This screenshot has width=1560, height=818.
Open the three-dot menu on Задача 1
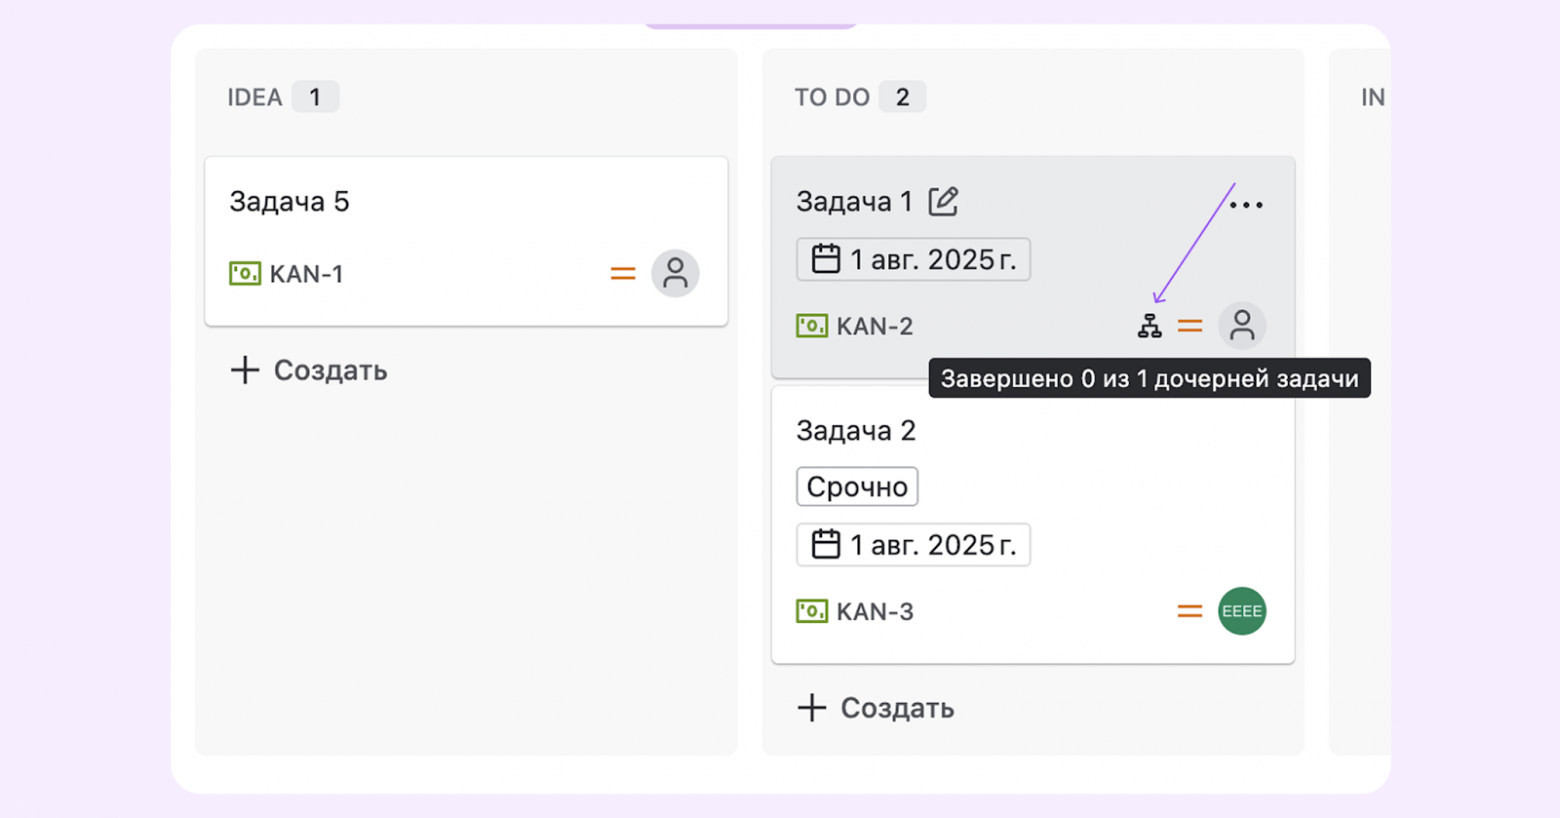(1247, 204)
